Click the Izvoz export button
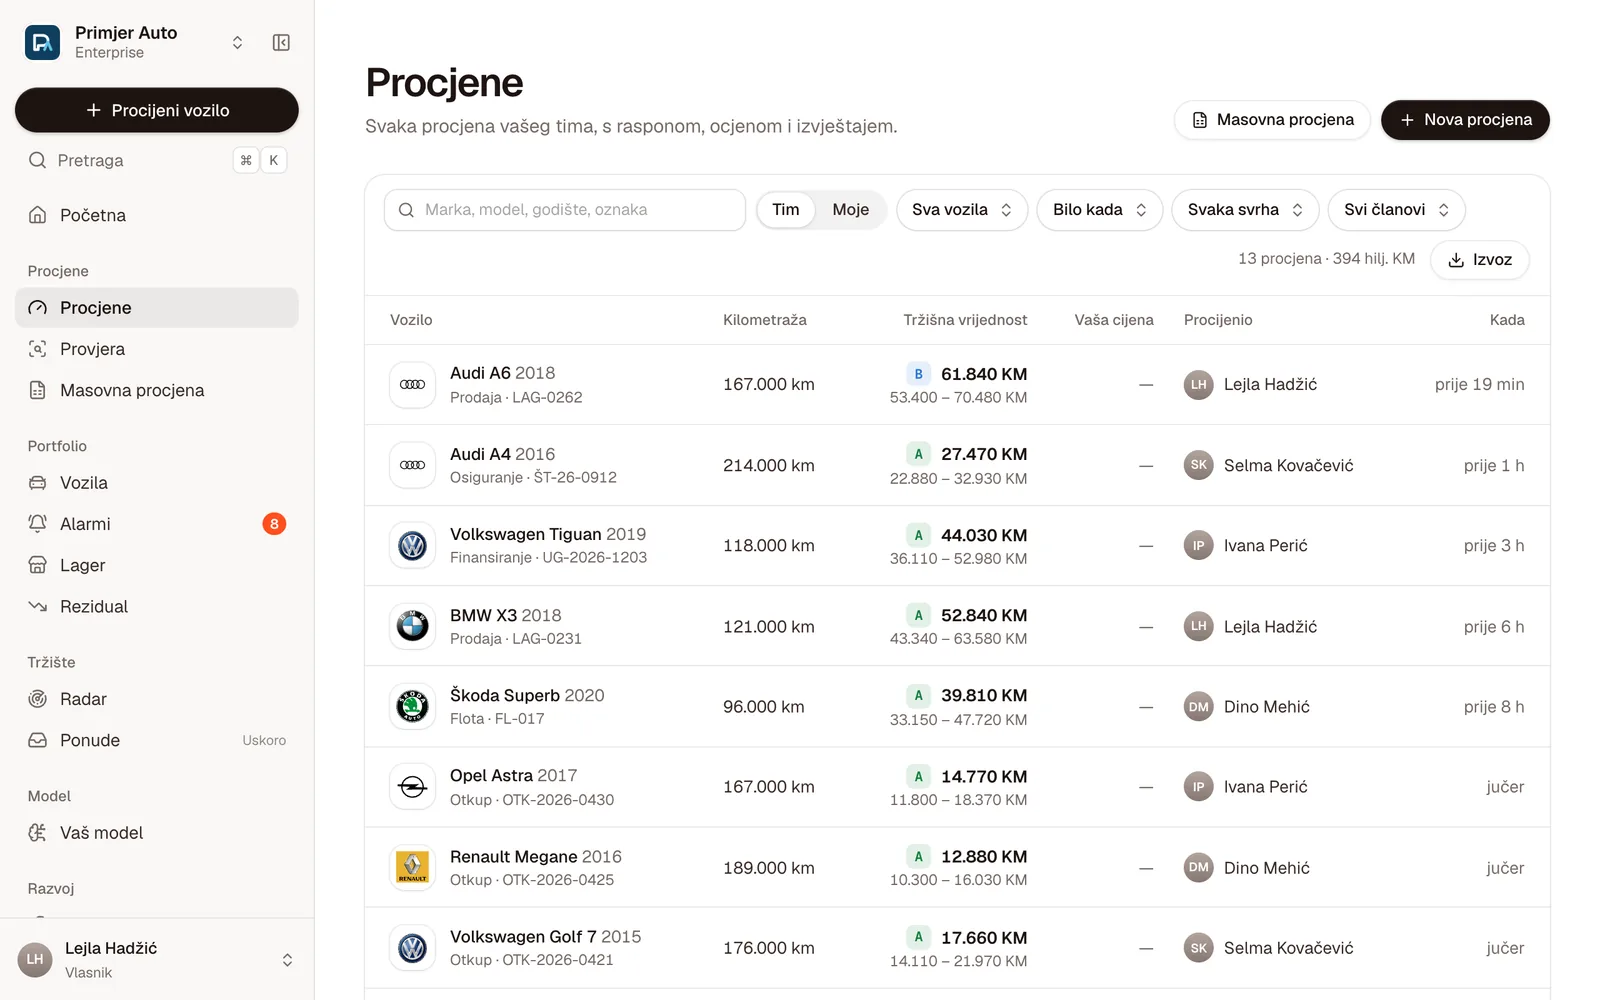This screenshot has width=1600, height=1000. 1480,260
